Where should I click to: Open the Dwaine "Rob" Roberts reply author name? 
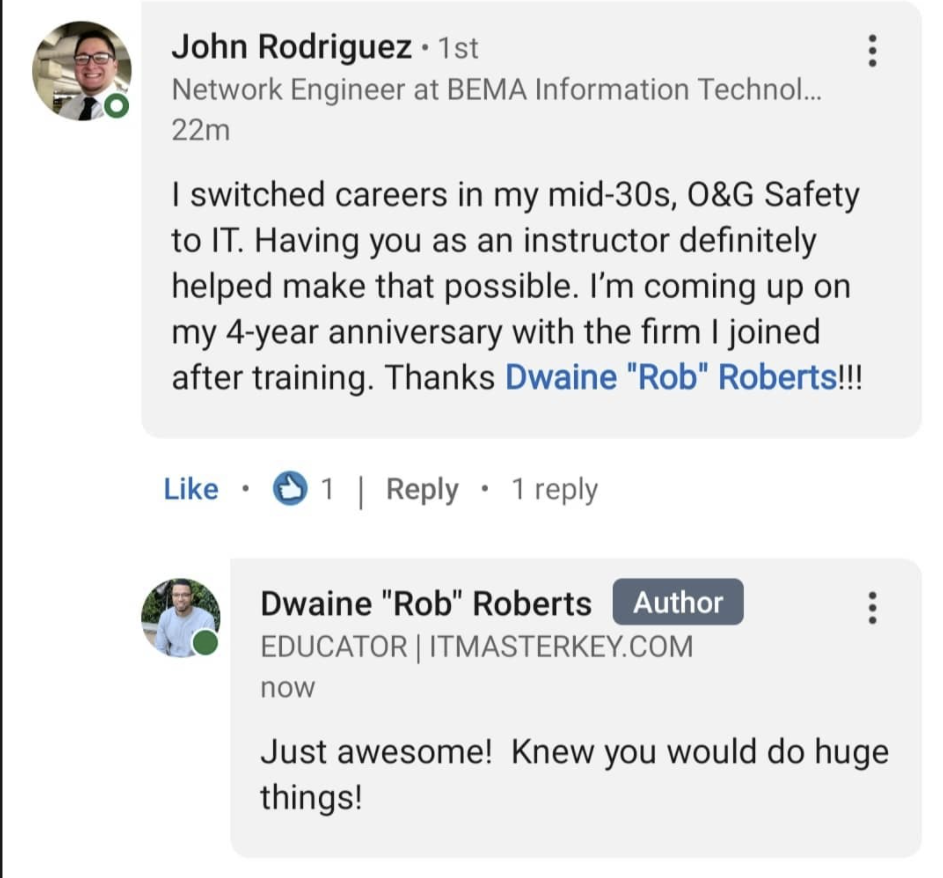point(426,603)
